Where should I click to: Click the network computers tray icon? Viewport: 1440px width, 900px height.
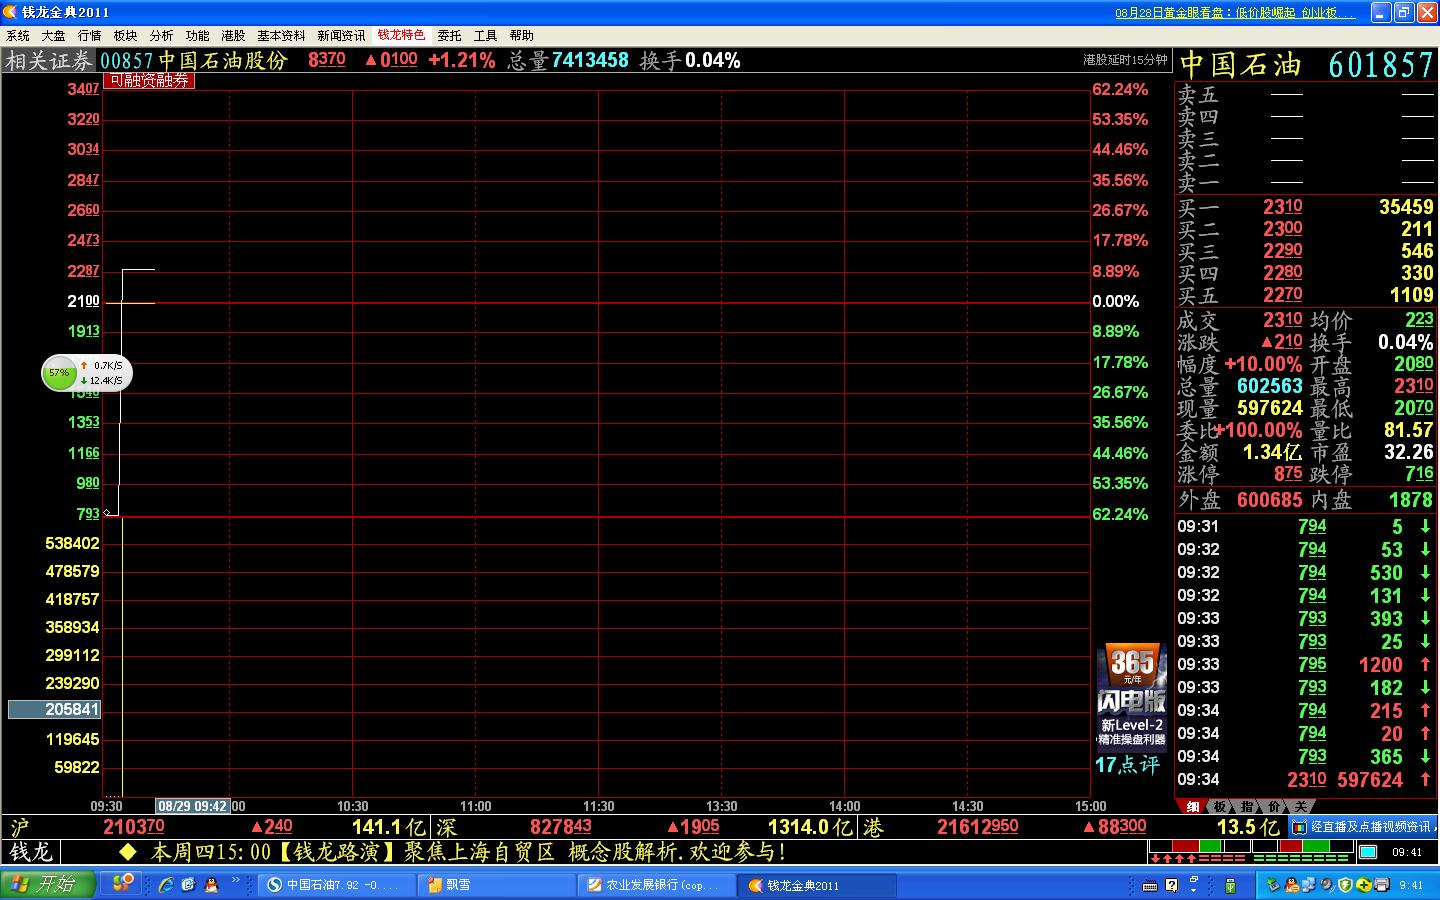[1309, 885]
